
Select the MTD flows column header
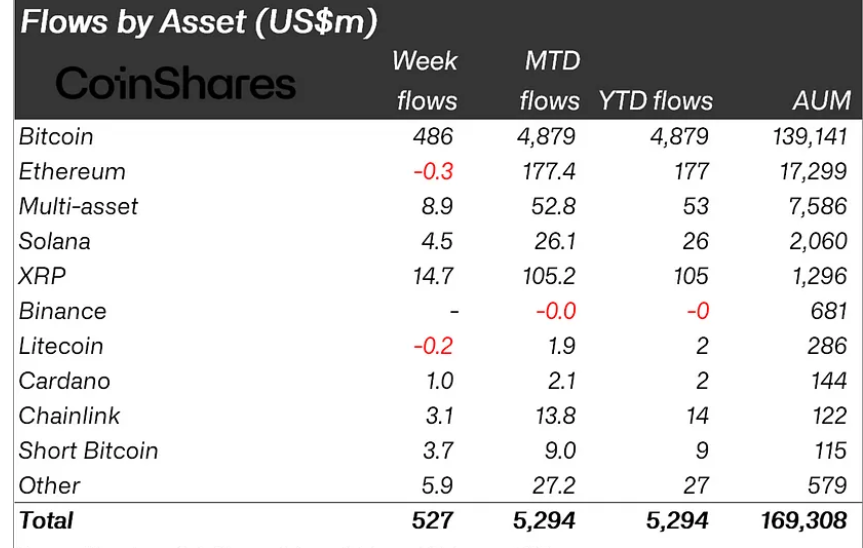tap(551, 81)
